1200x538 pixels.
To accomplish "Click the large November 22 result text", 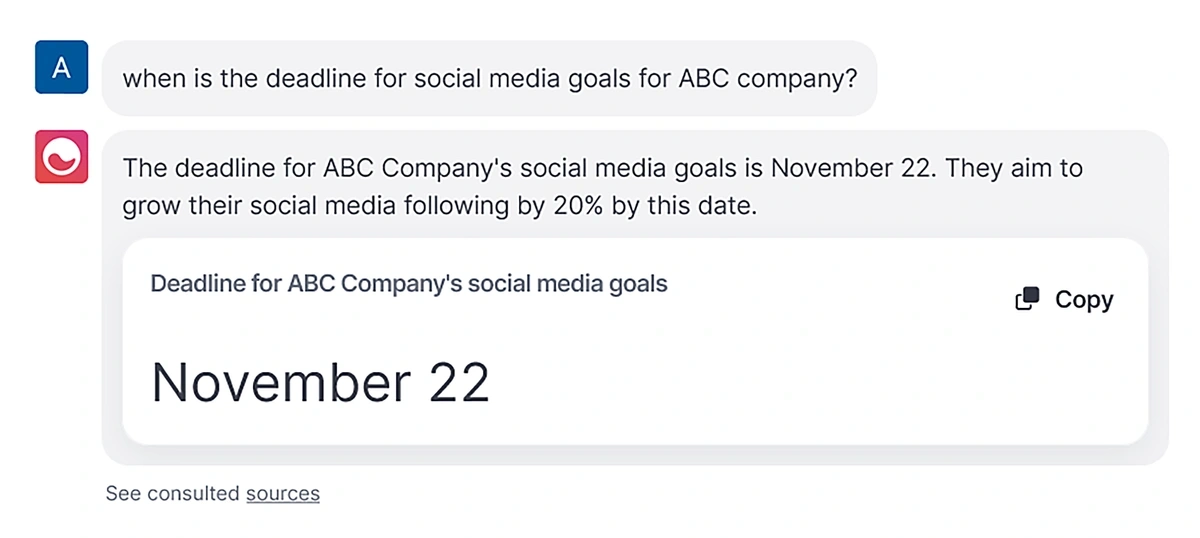I will pos(321,382).
